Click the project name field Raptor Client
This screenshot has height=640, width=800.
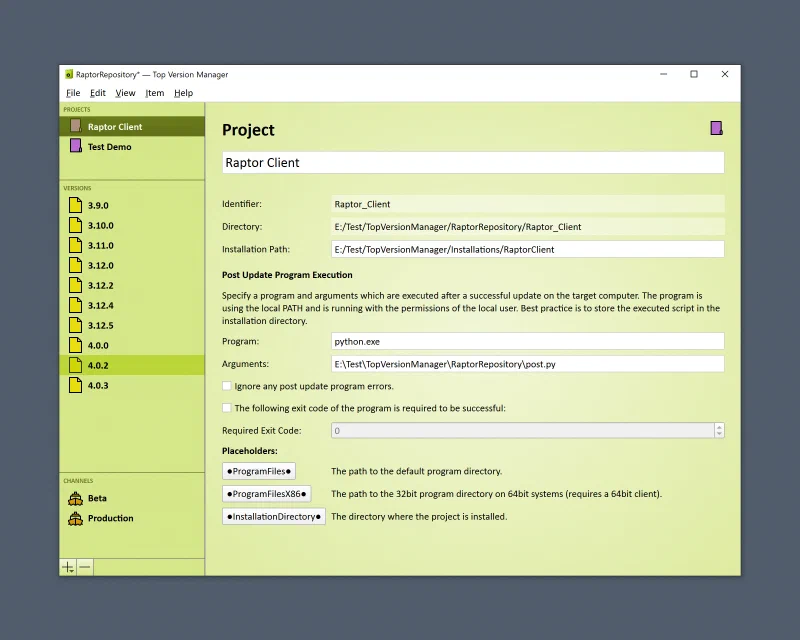pos(473,162)
